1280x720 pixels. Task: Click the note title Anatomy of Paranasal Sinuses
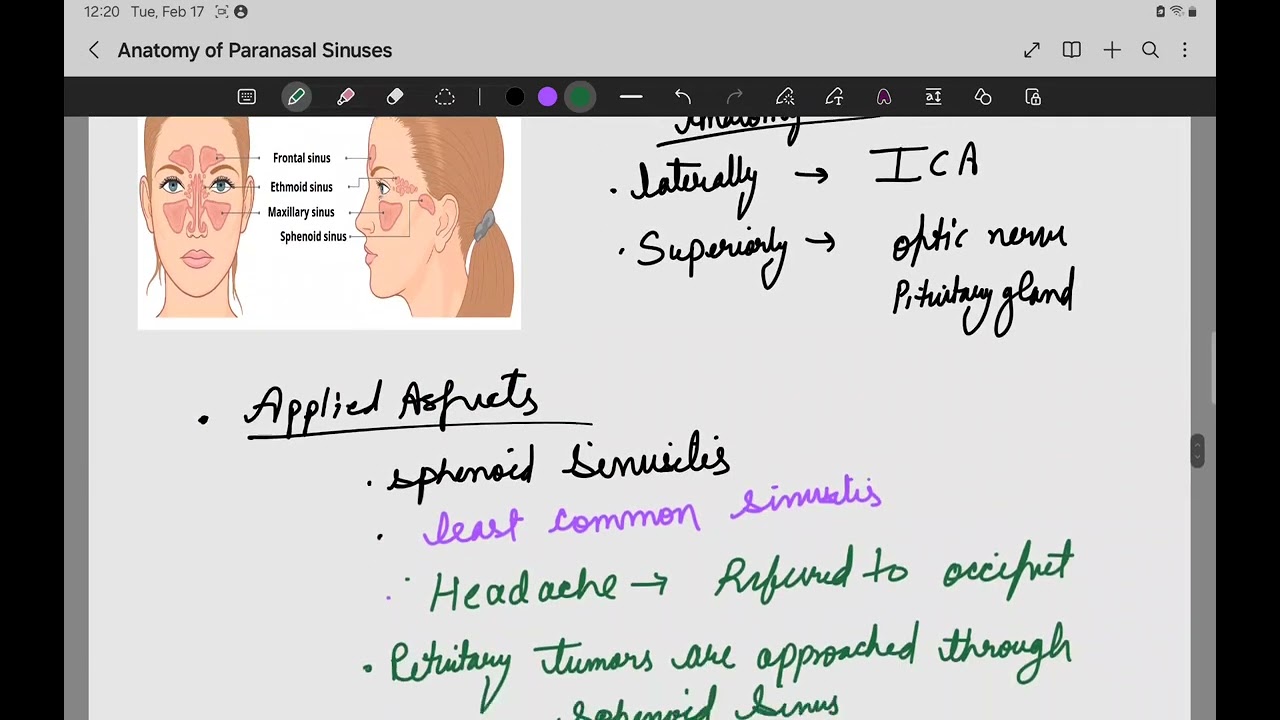pos(255,50)
